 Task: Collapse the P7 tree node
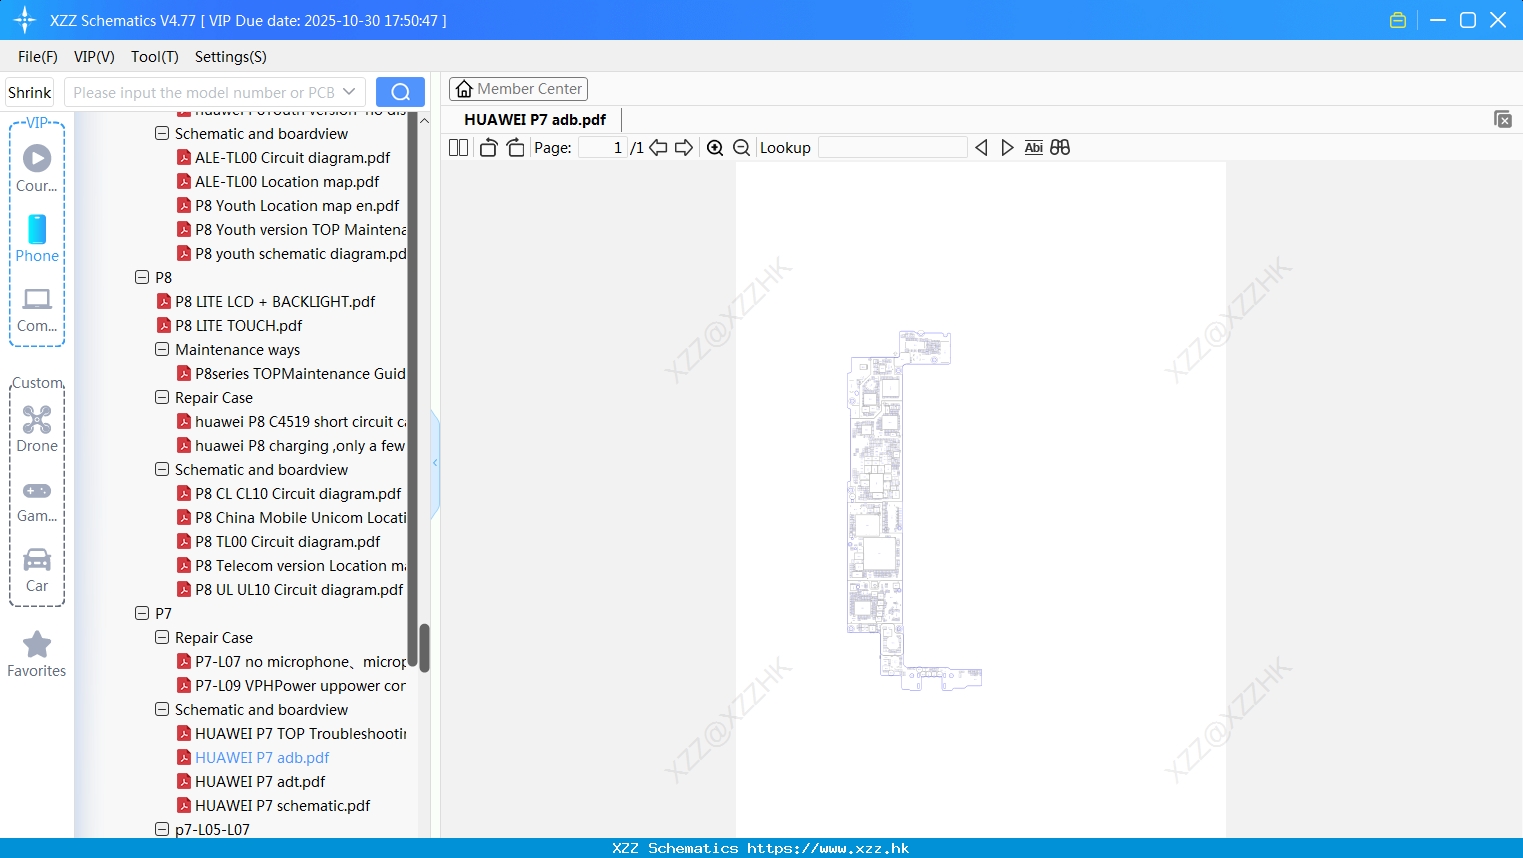[x=142, y=613]
